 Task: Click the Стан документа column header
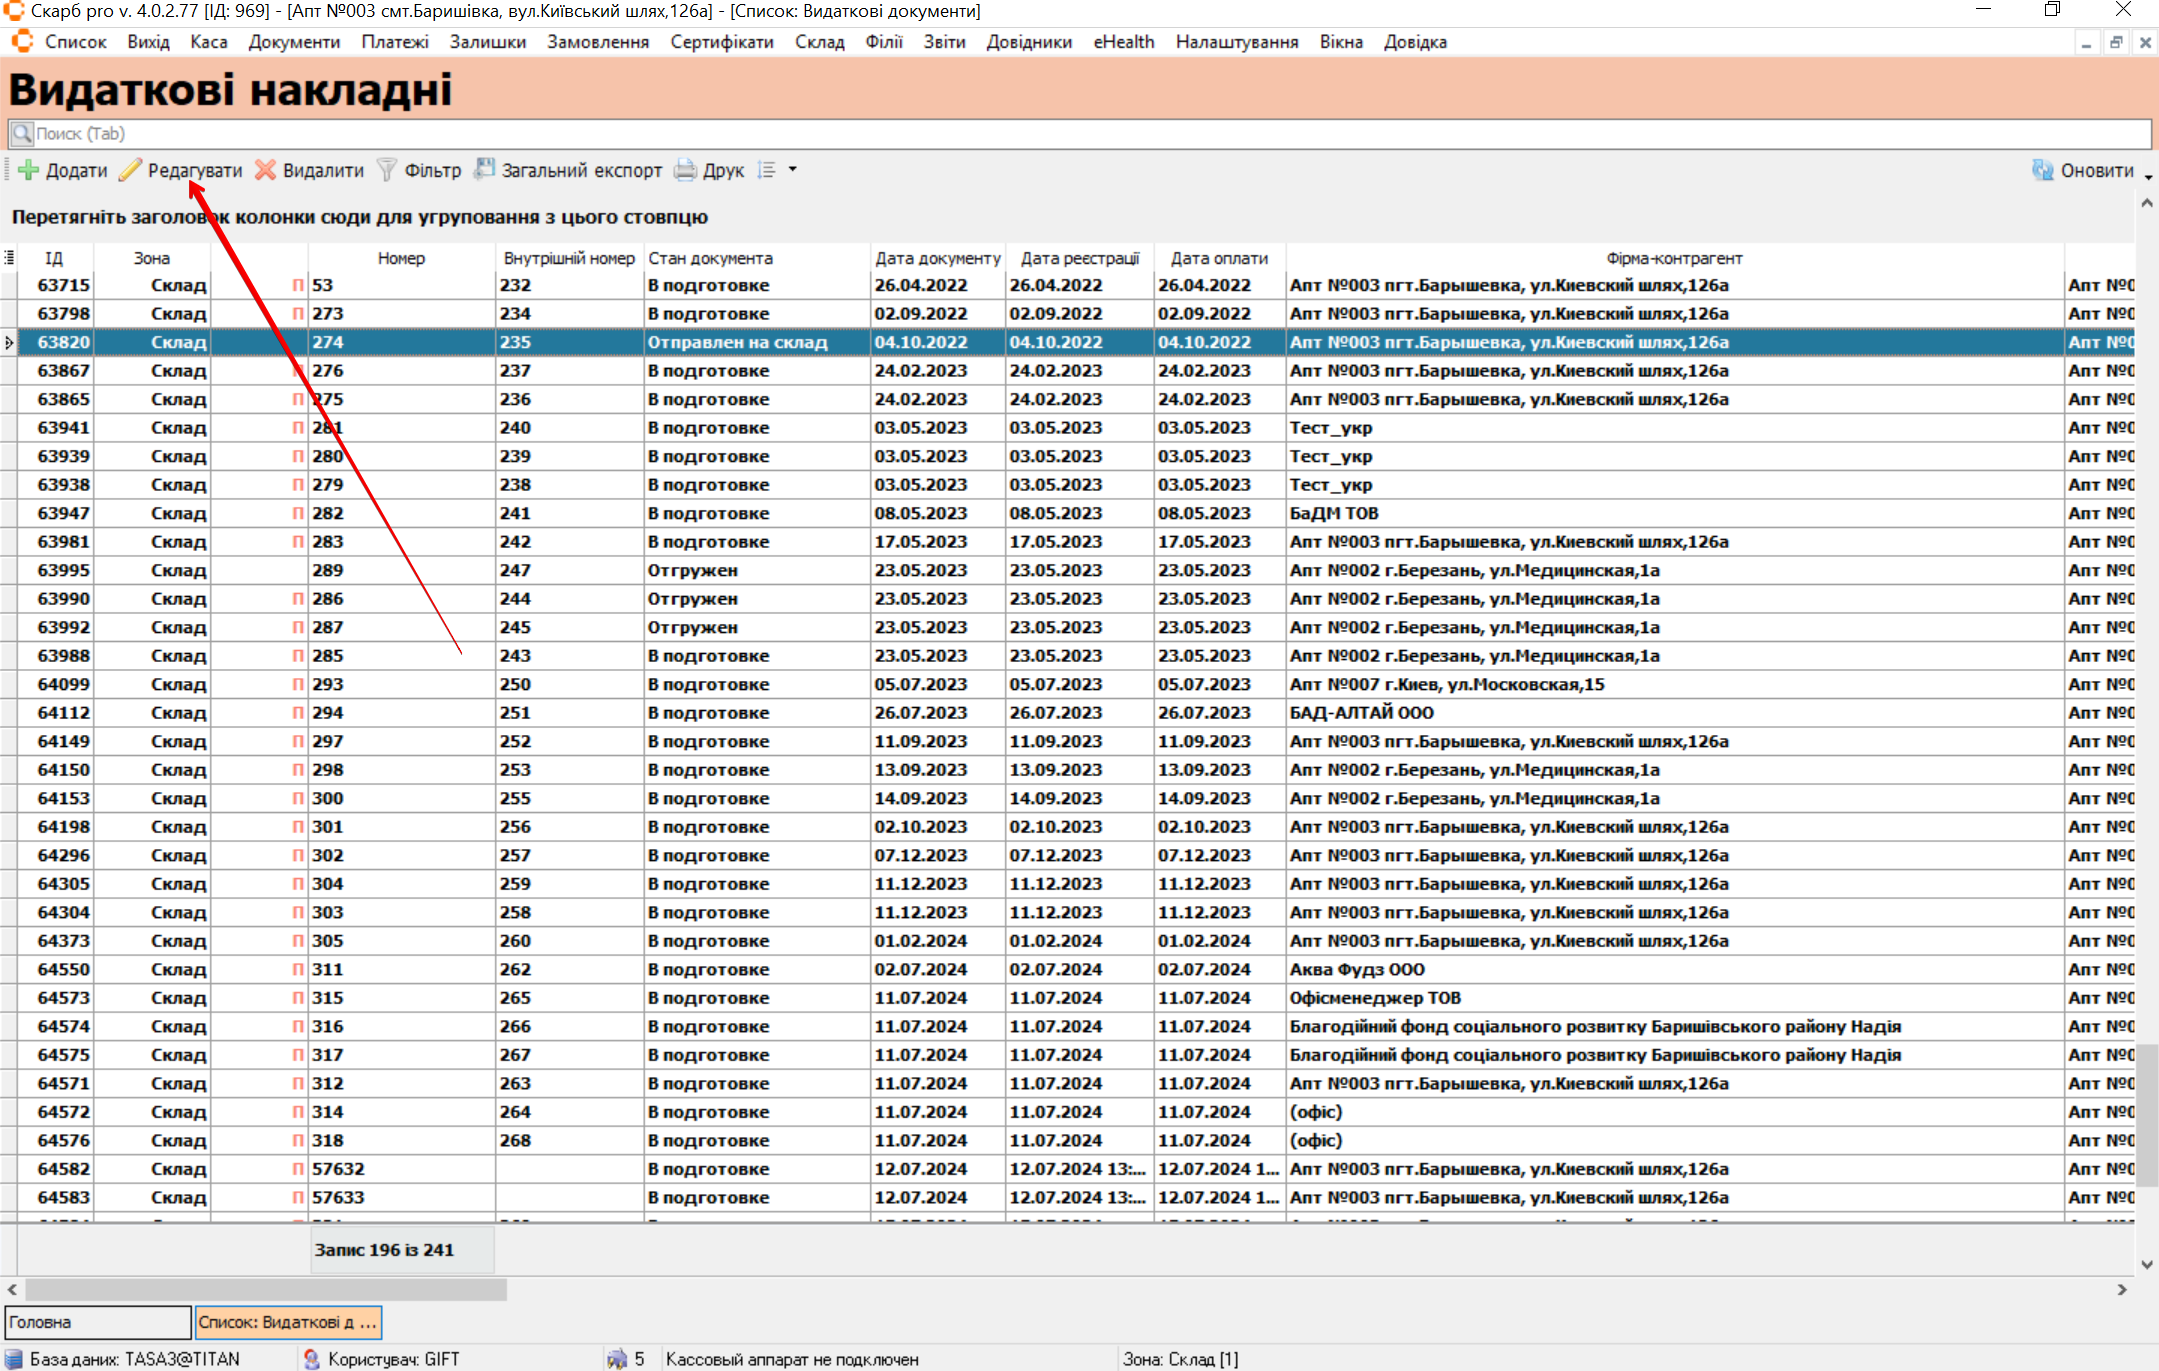point(710,258)
